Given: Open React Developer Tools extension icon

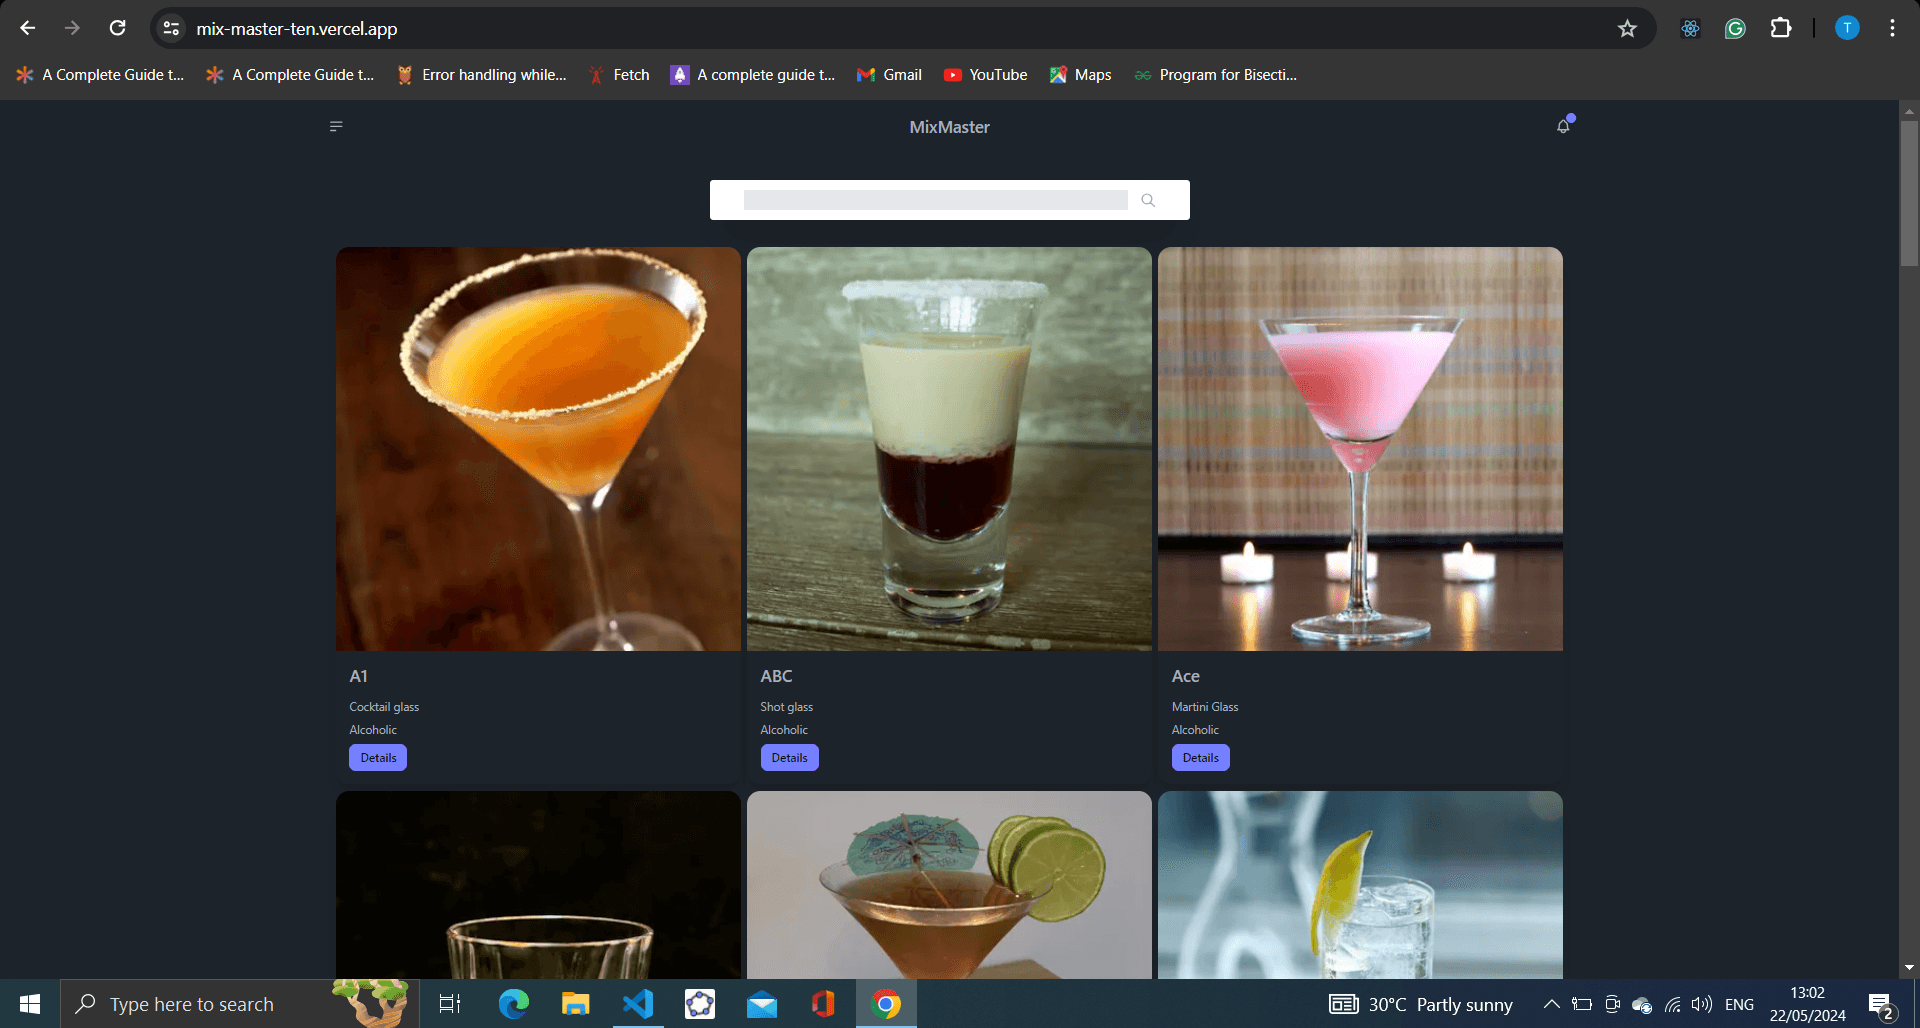Looking at the screenshot, I should pyautogui.click(x=1690, y=29).
